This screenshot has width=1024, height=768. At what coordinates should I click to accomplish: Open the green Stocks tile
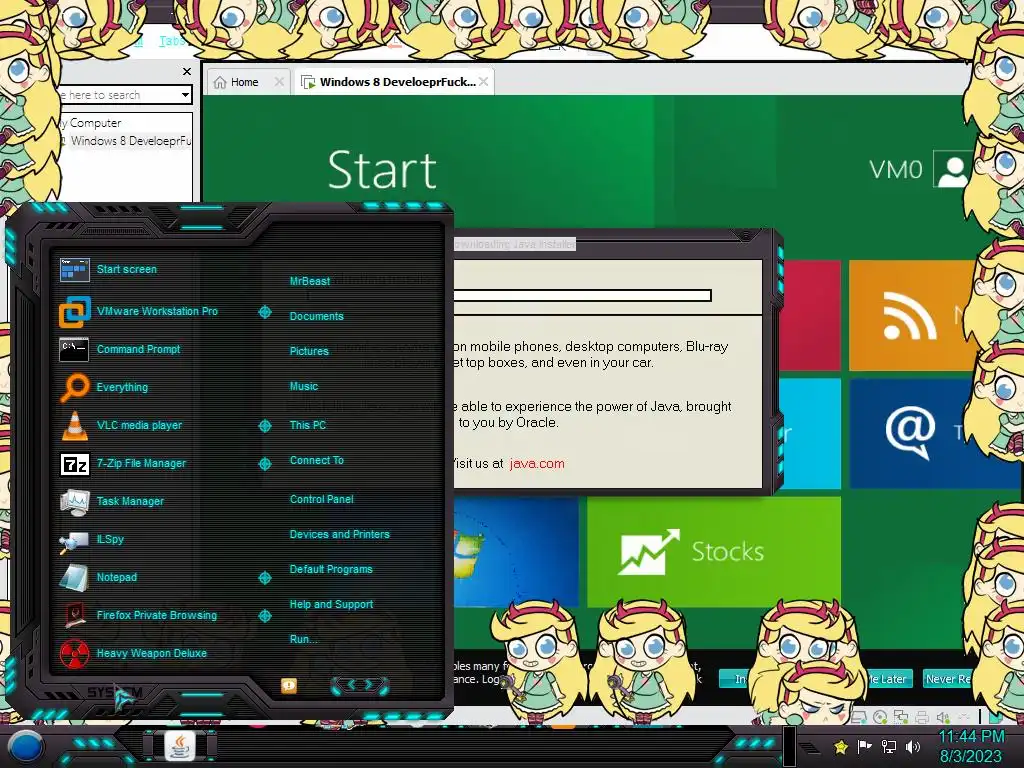click(713, 552)
